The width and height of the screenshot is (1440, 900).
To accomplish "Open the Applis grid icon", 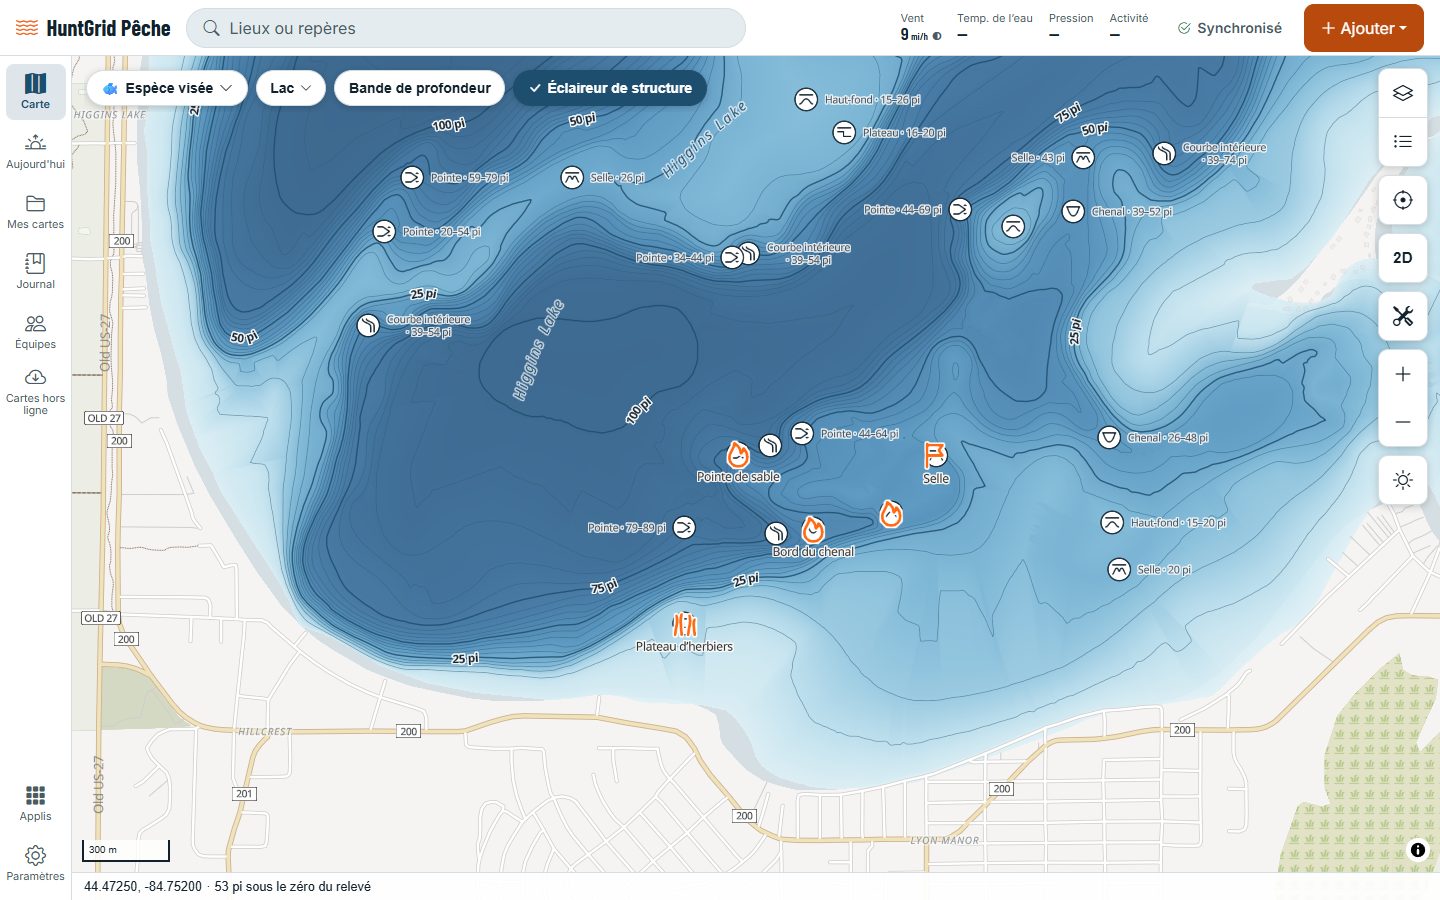I will 36,804.
